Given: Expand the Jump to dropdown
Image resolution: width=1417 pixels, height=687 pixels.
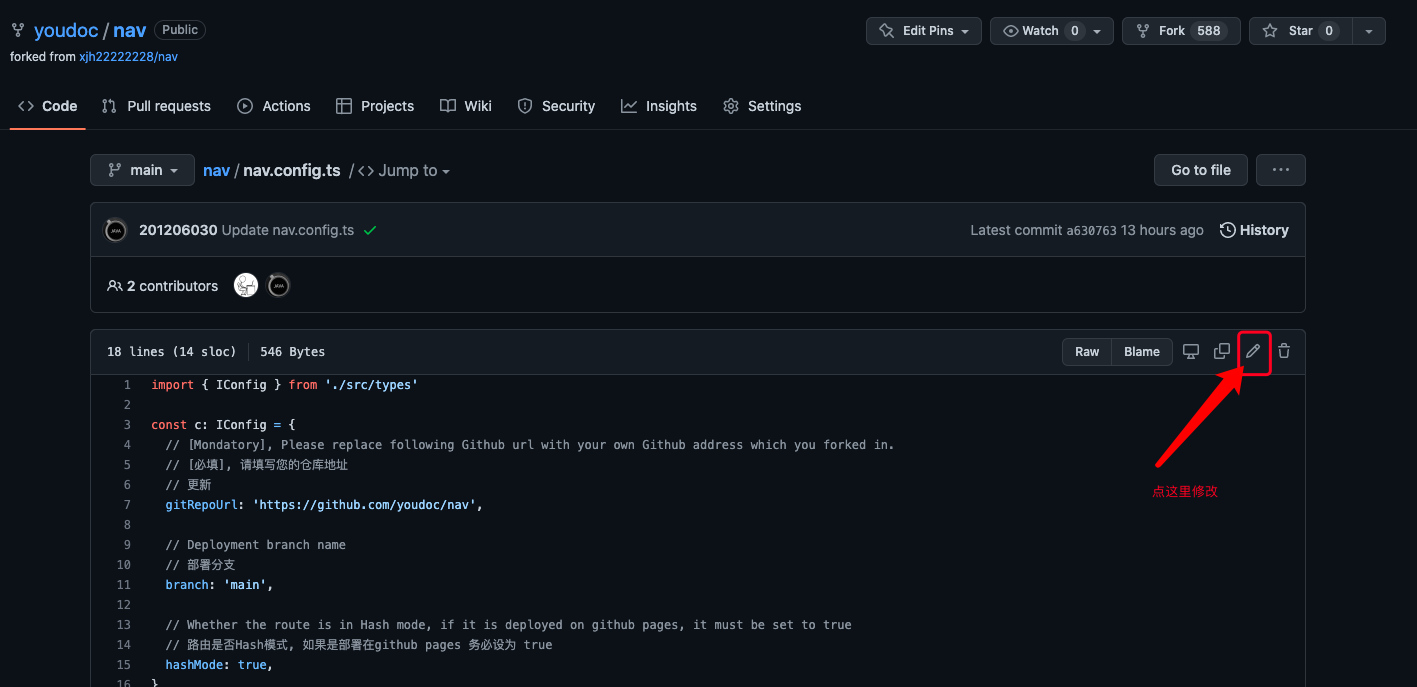Looking at the screenshot, I should point(404,170).
